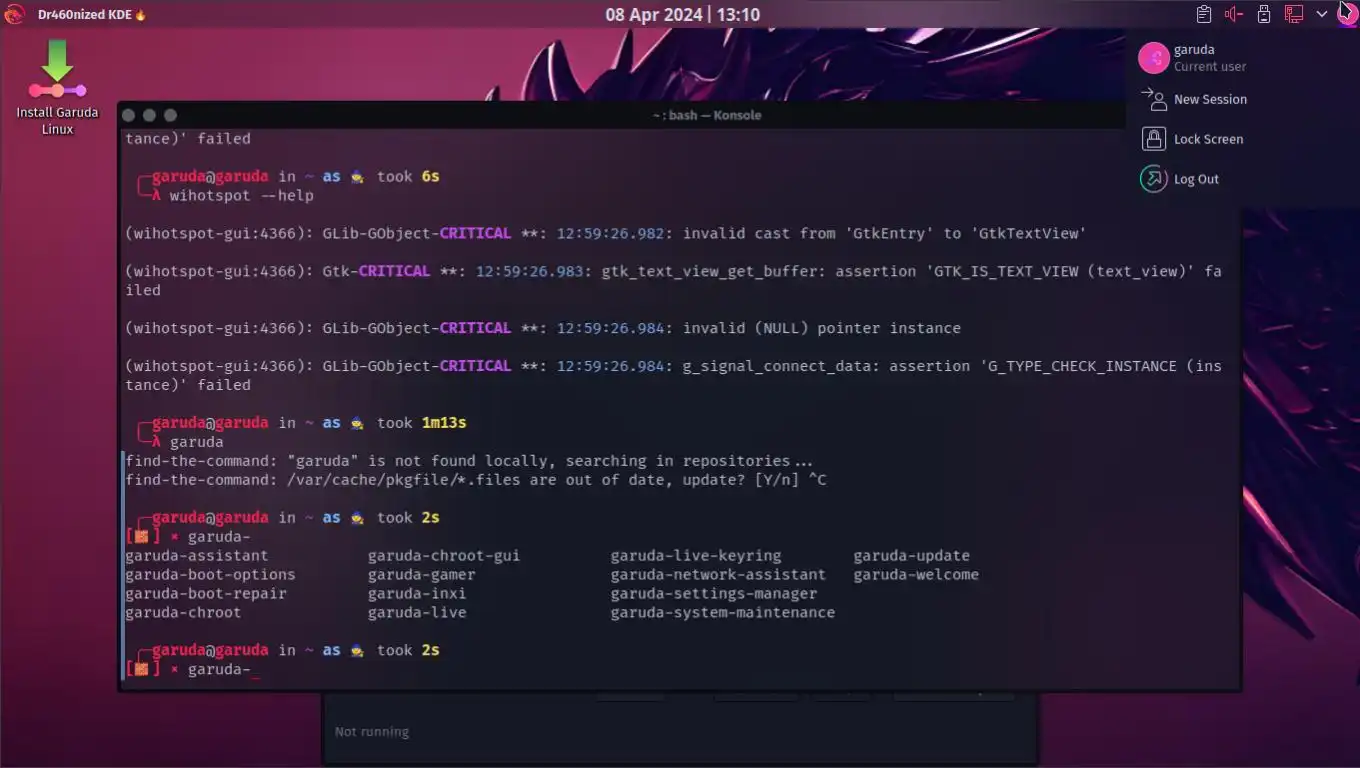Expand hidden system tray icons chevron
The height and width of the screenshot is (768, 1360).
[x=1322, y=14]
